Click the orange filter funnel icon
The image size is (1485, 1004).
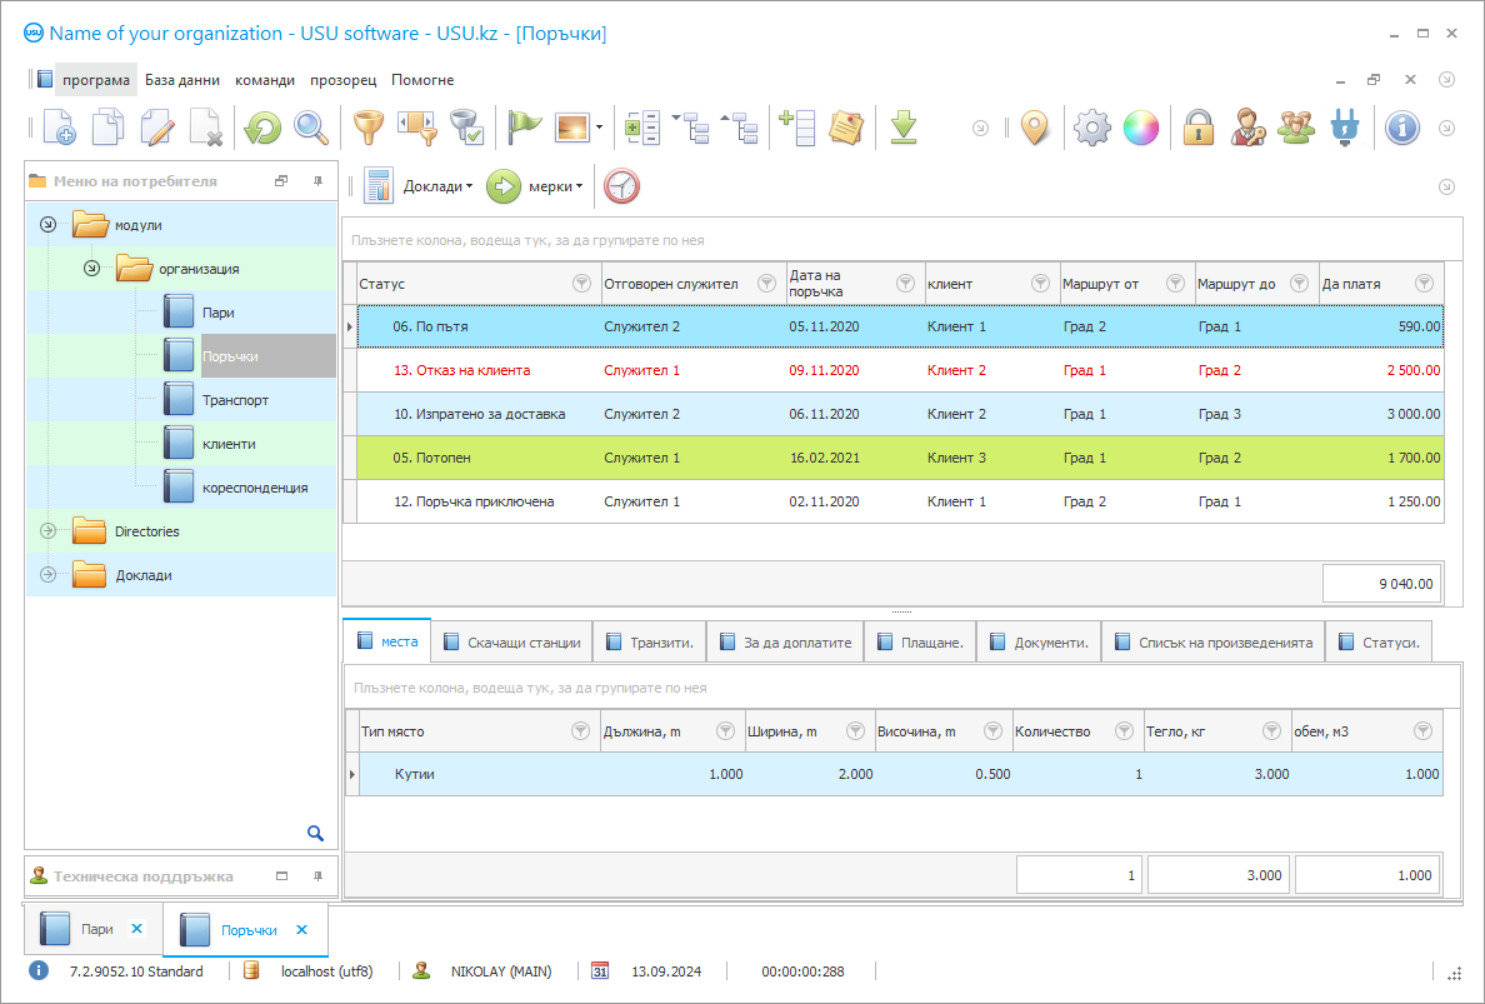369,128
